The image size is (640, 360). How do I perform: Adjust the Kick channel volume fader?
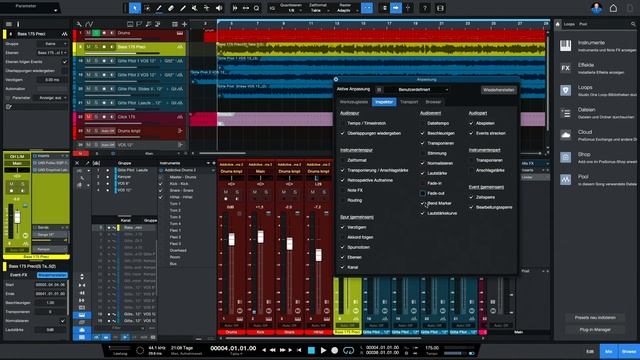[x=260, y=236]
